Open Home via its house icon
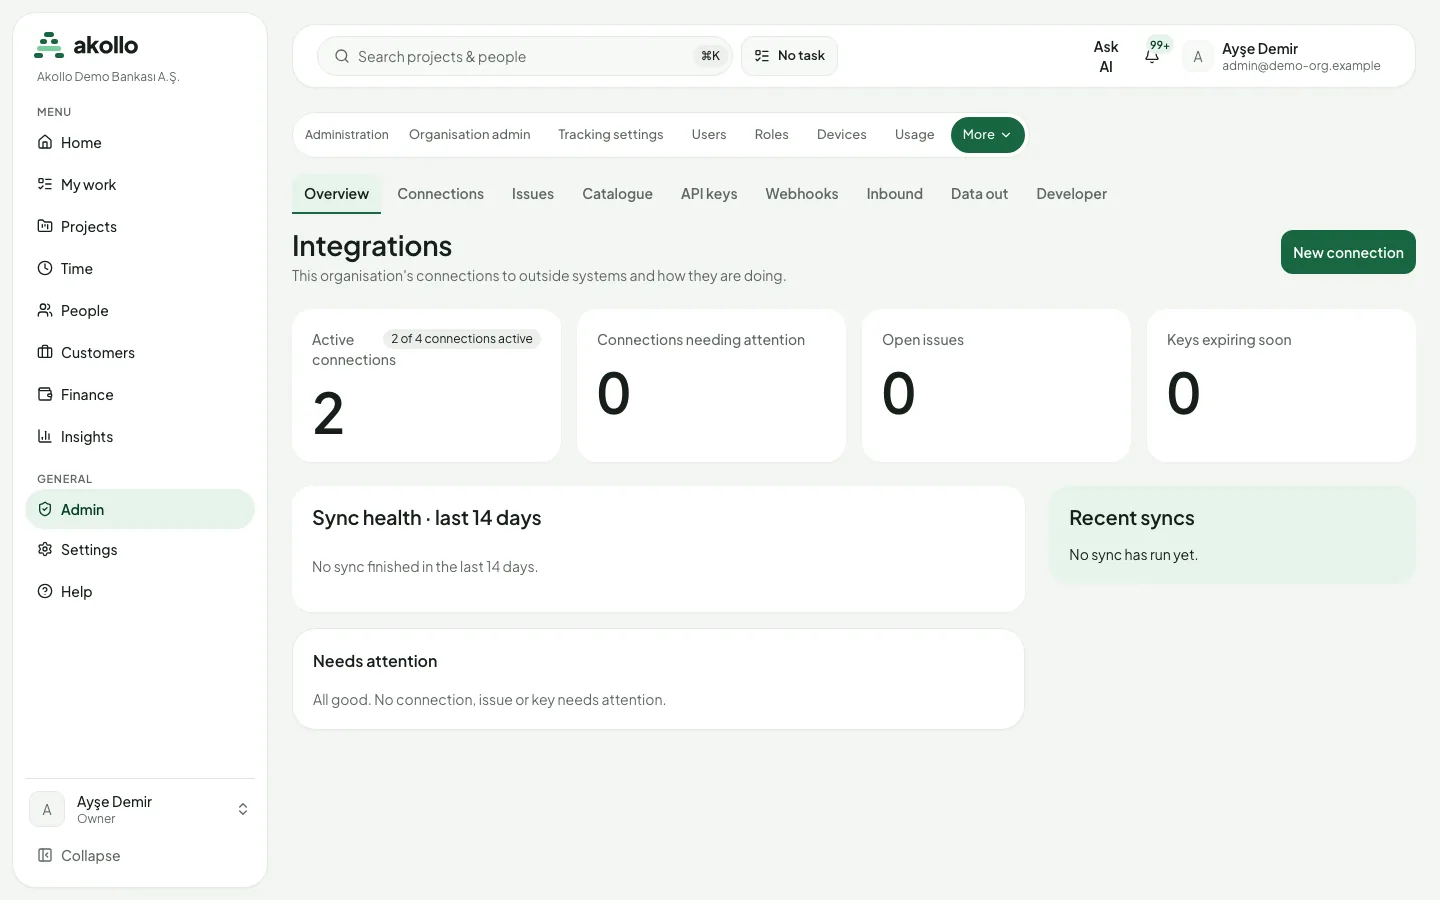 coord(45,142)
